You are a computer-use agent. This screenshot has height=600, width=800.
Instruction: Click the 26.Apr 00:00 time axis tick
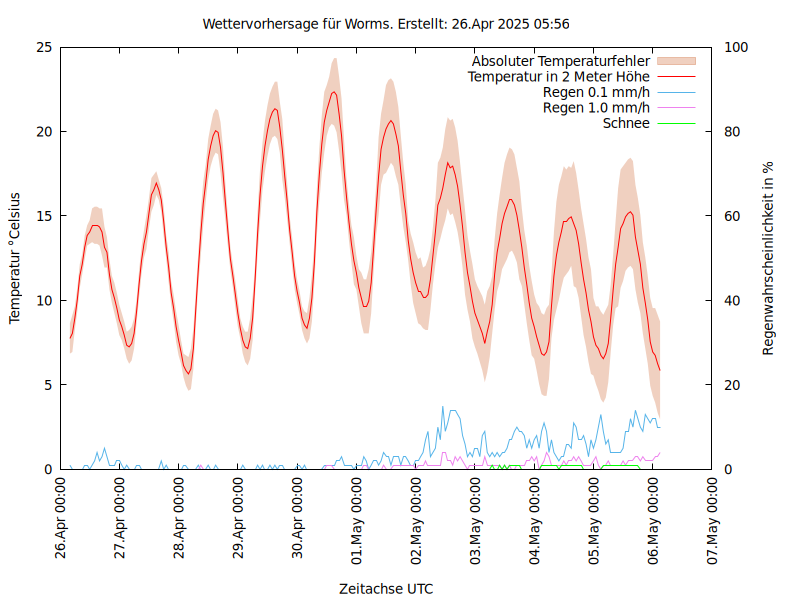pyautogui.click(x=61, y=519)
